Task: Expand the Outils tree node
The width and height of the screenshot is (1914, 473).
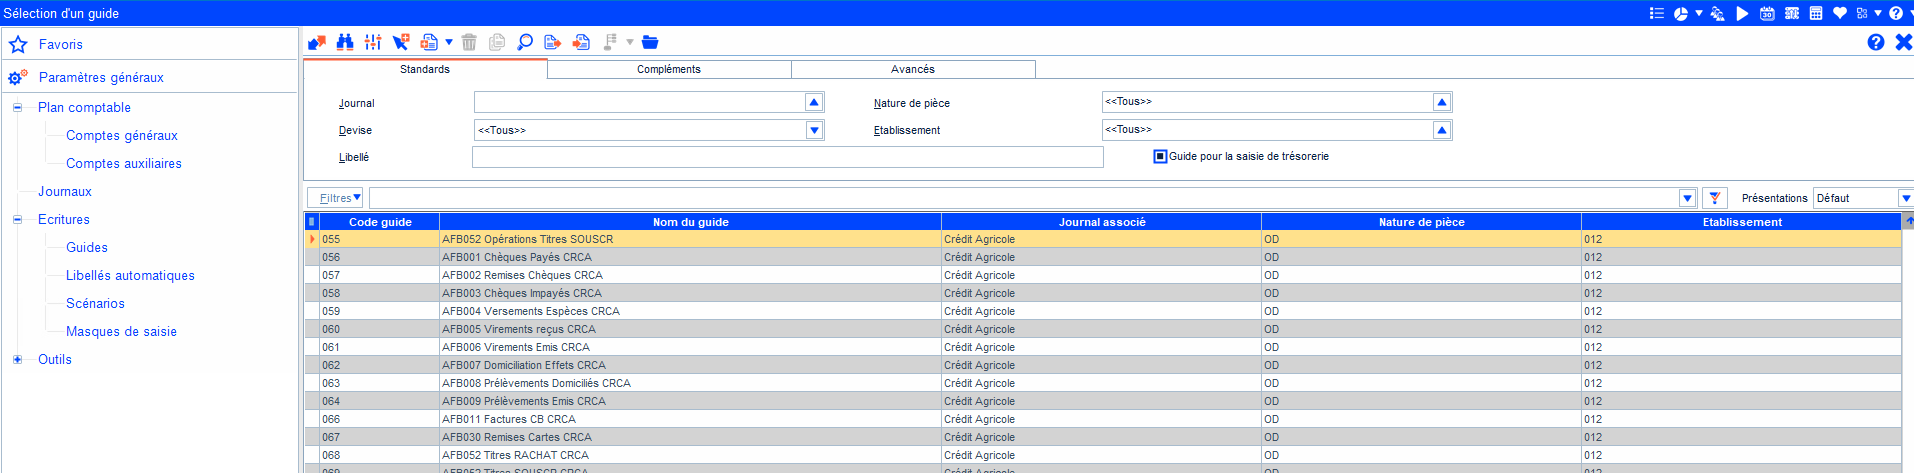Action: pyautogui.click(x=17, y=359)
